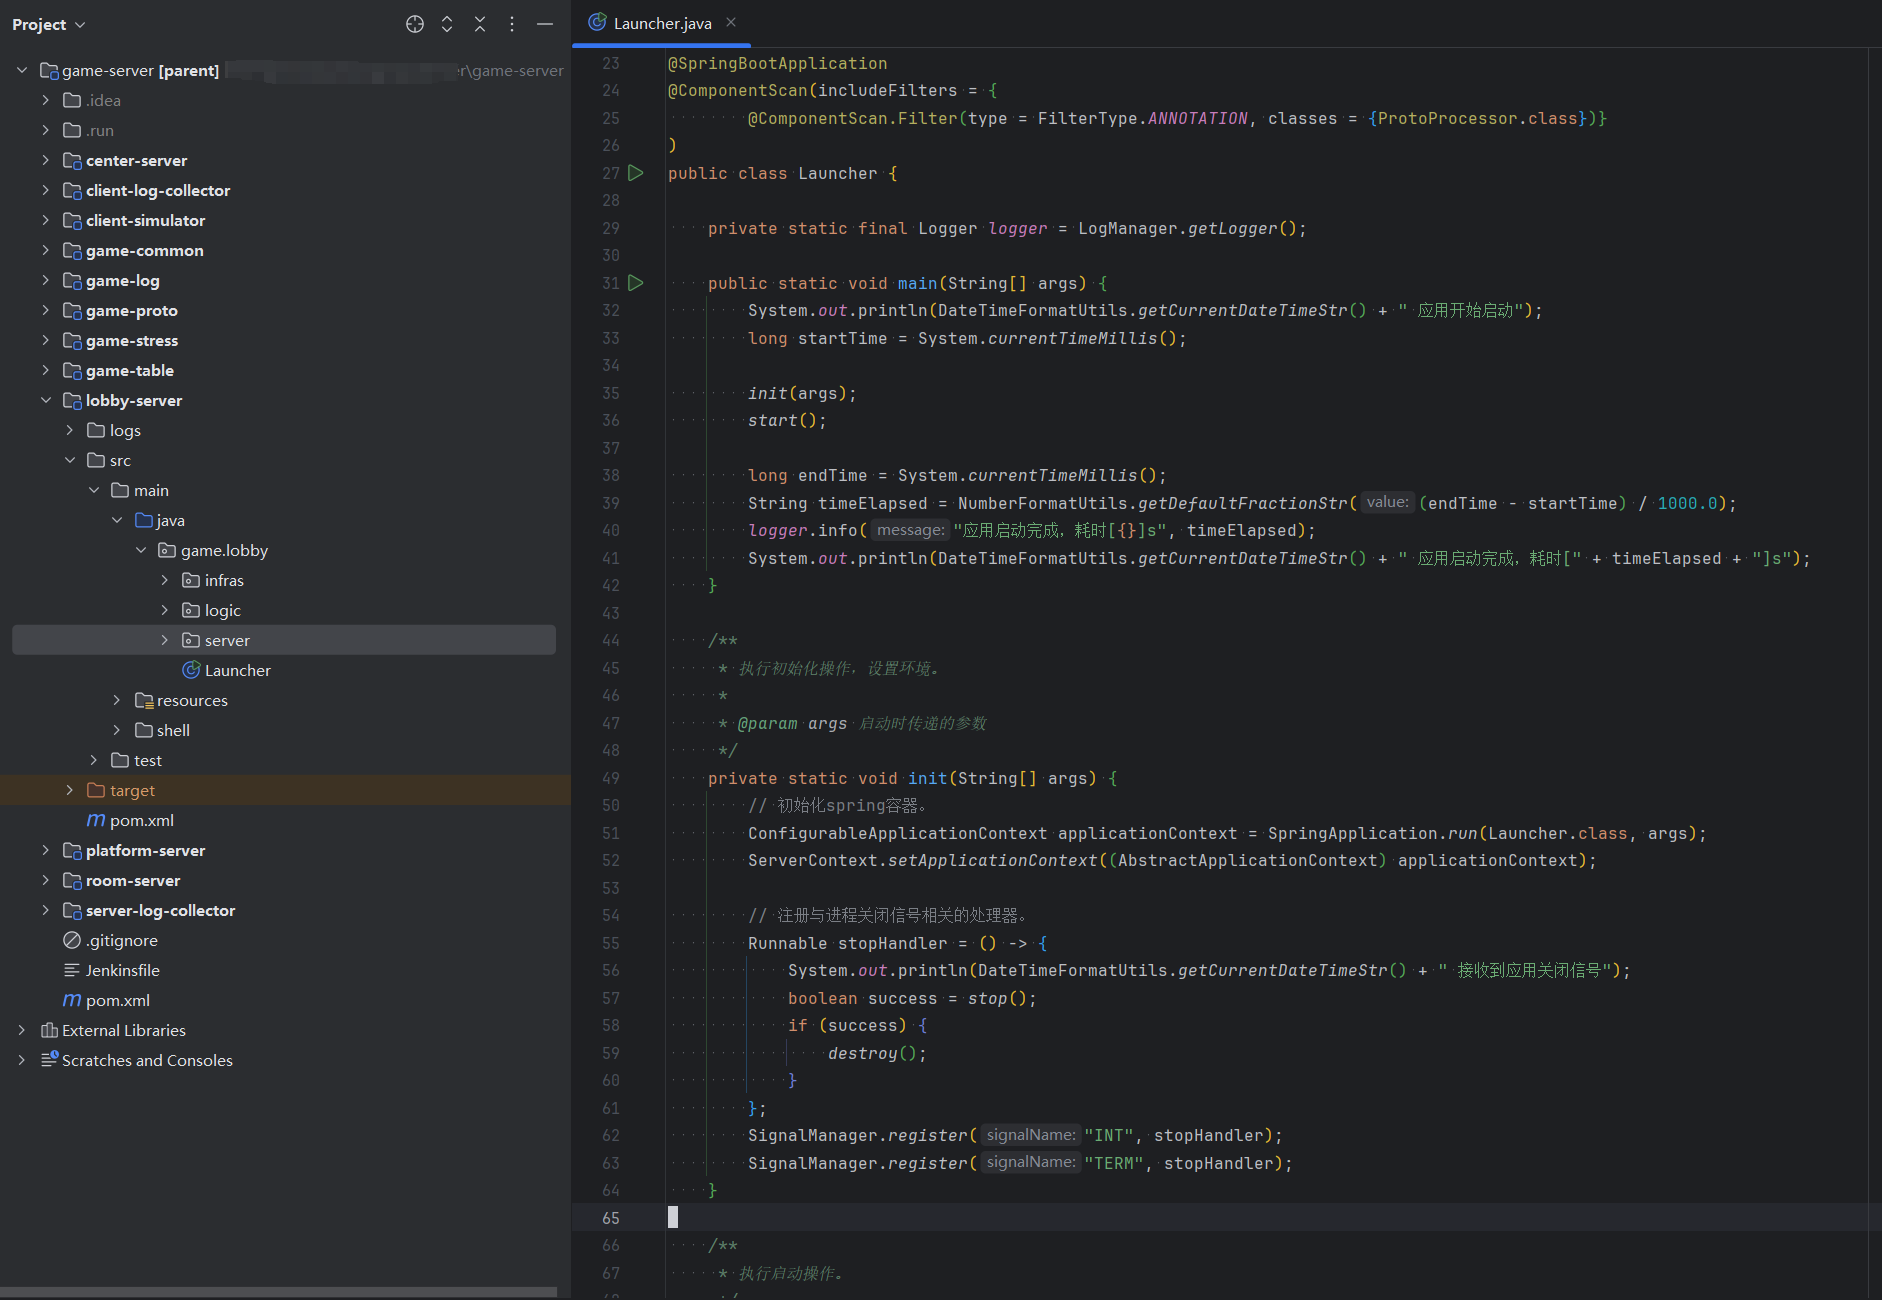Select the game-stress module
This screenshot has height=1300, width=1882.
(132, 340)
